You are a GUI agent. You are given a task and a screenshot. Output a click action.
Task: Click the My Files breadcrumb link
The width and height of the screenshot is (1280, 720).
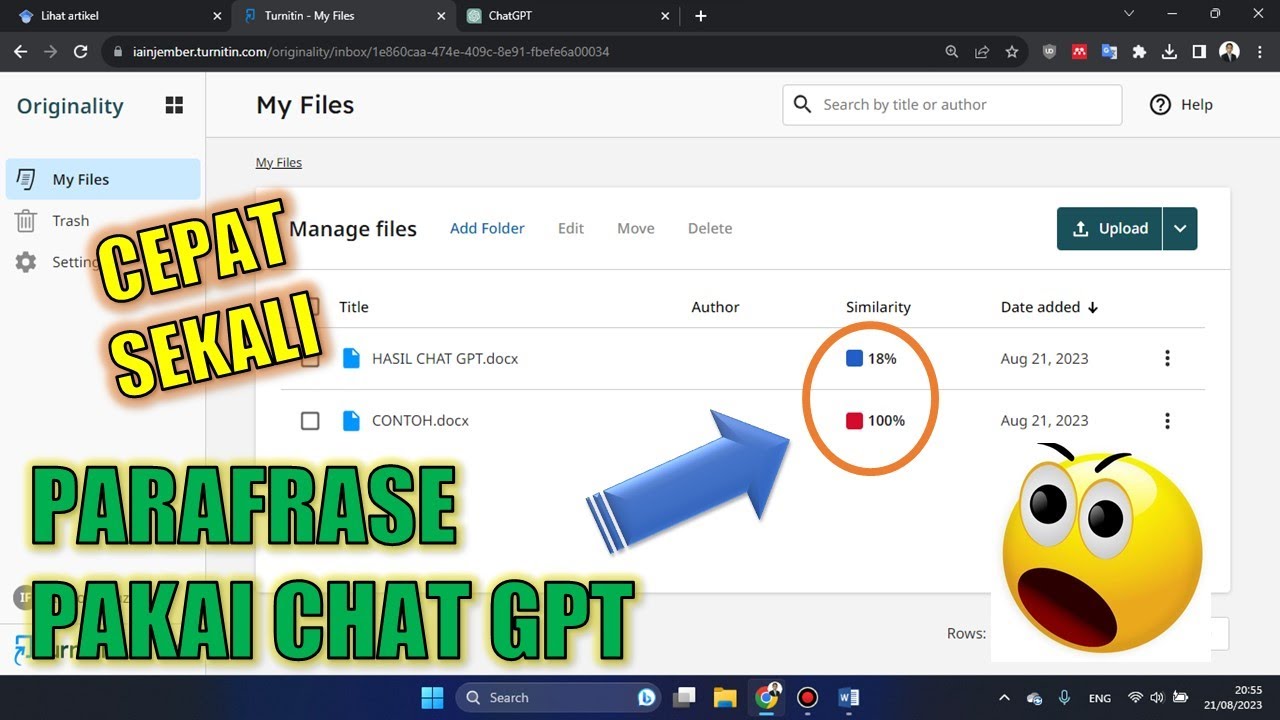pyautogui.click(x=279, y=162)
